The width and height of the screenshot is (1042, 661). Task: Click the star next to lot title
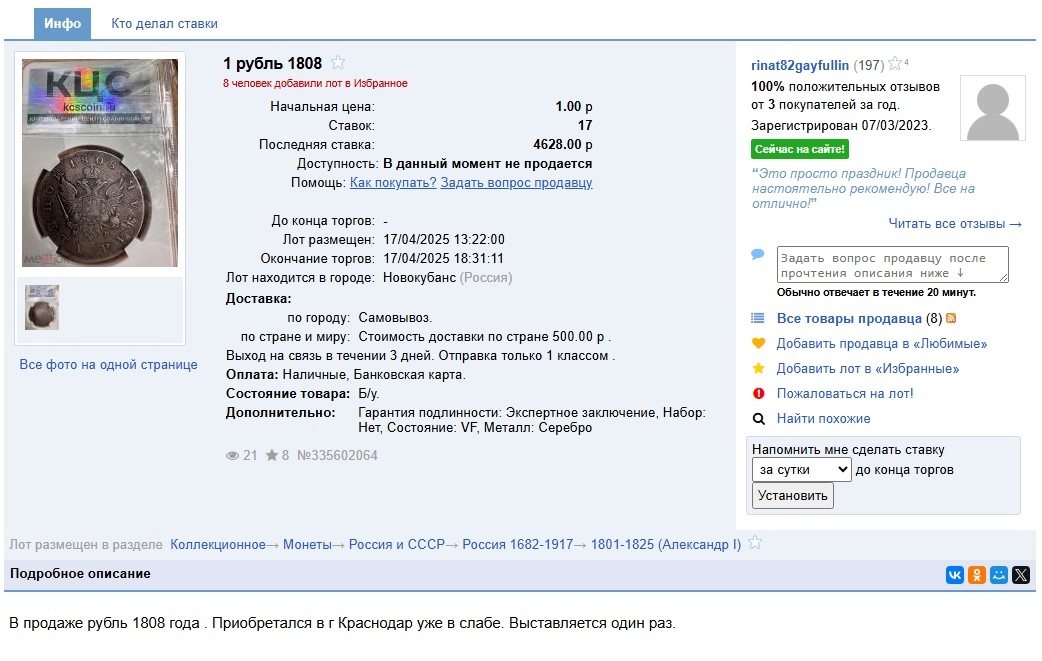click(x=338, y=63)
